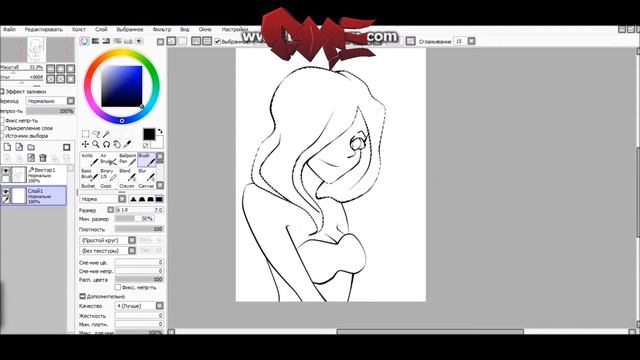Collapse the Дополнительно section
Viewport: 640px width, 360px height.
pyautogui.click(x=82, y=296)
